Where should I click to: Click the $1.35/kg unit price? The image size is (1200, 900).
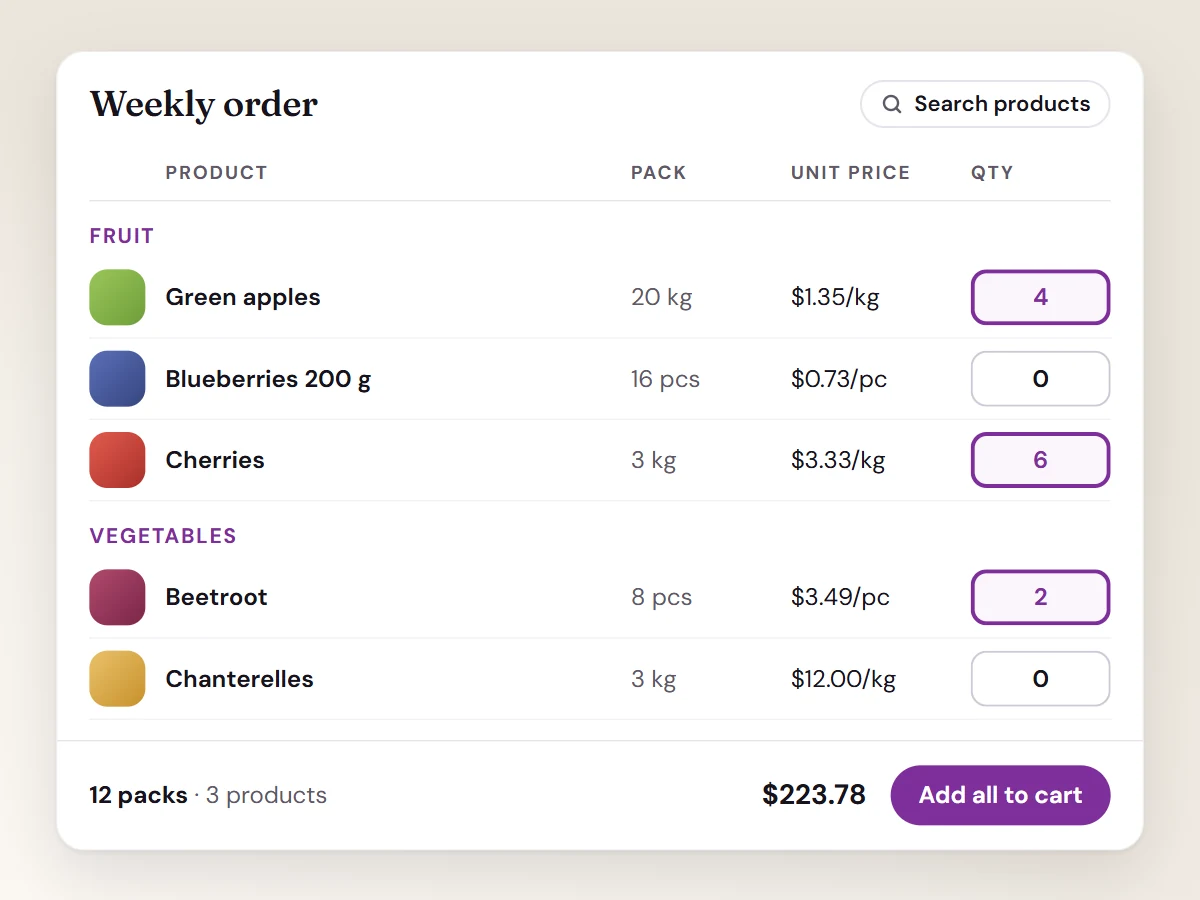point(835,297)
